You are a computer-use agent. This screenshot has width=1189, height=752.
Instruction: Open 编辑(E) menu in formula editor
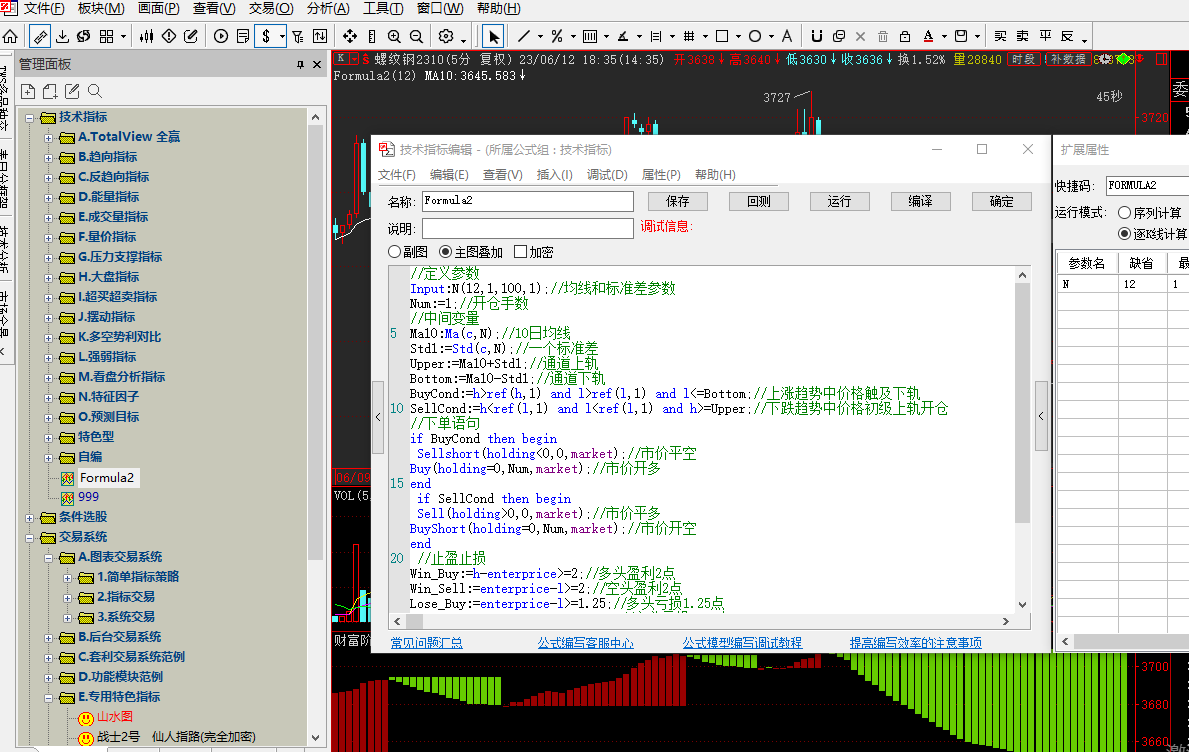click(x=449, y=174)
